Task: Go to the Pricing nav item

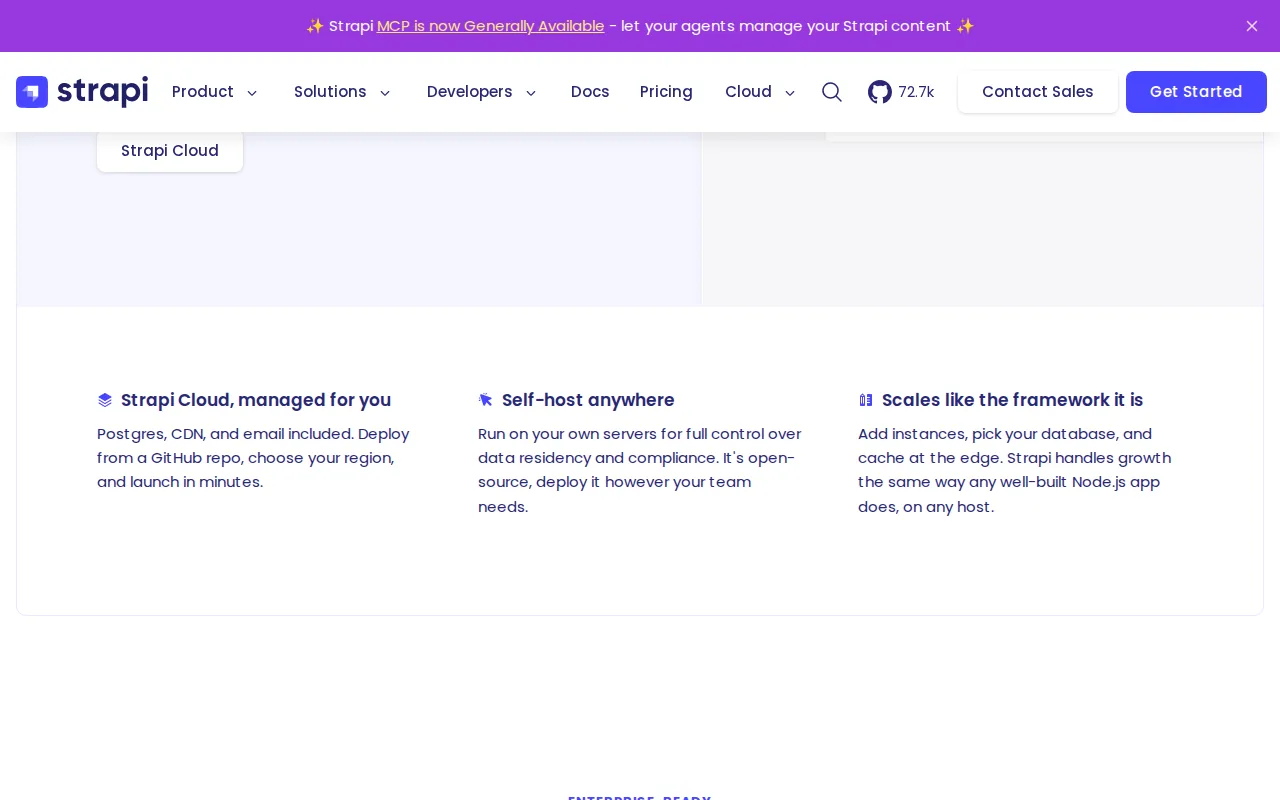Action: click(x=666, y=92)
